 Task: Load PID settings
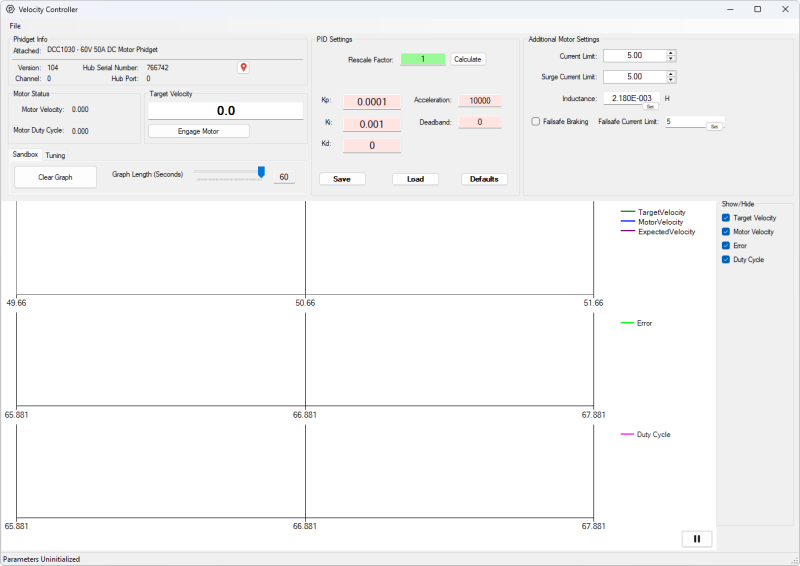[x=415, y=179]
